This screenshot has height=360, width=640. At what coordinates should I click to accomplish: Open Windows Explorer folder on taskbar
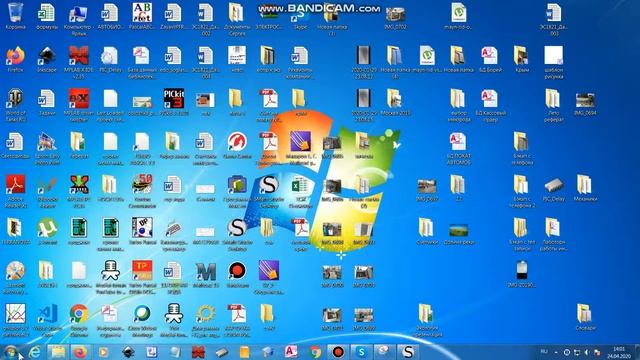(x=58, y=352)
